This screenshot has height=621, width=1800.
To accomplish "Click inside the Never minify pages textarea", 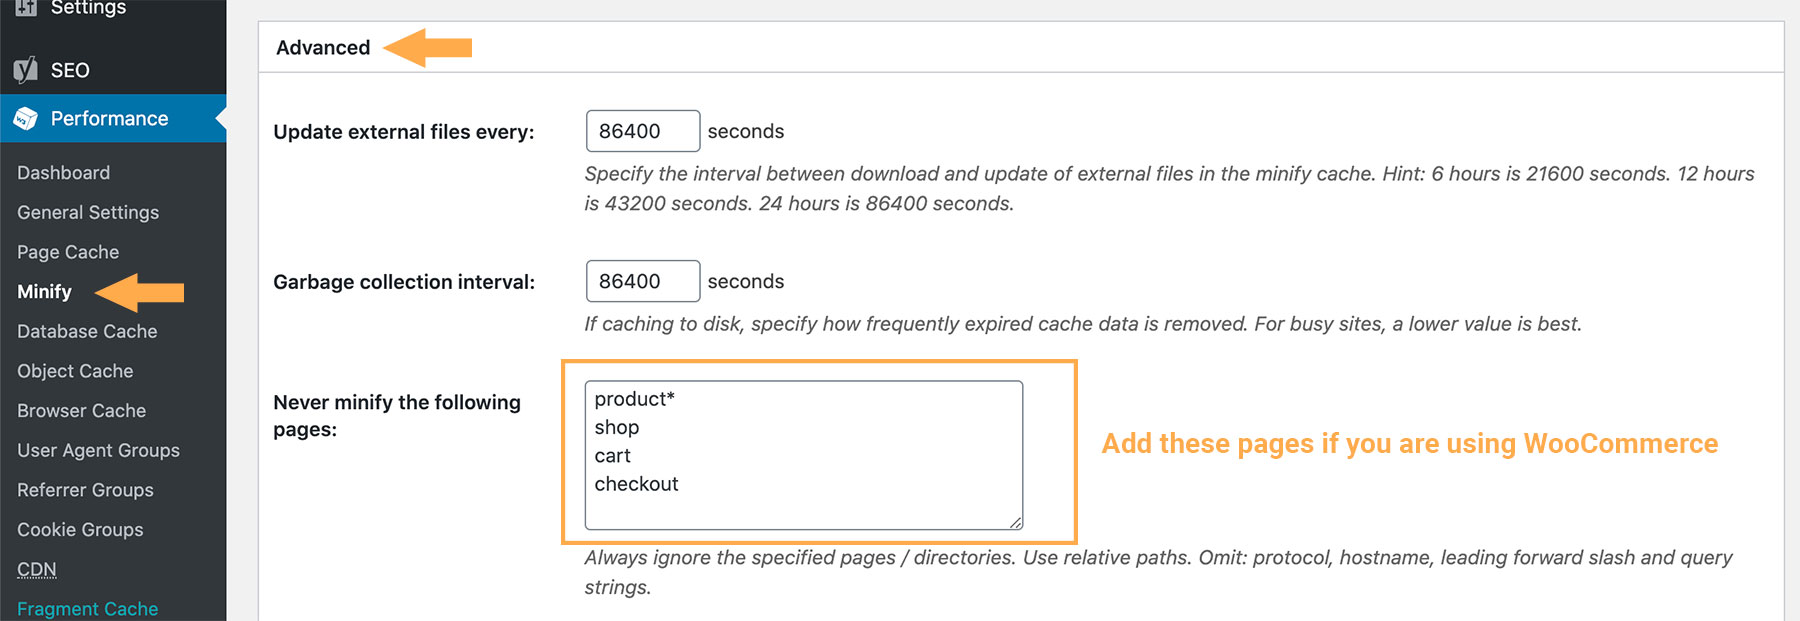I will 800,450.
